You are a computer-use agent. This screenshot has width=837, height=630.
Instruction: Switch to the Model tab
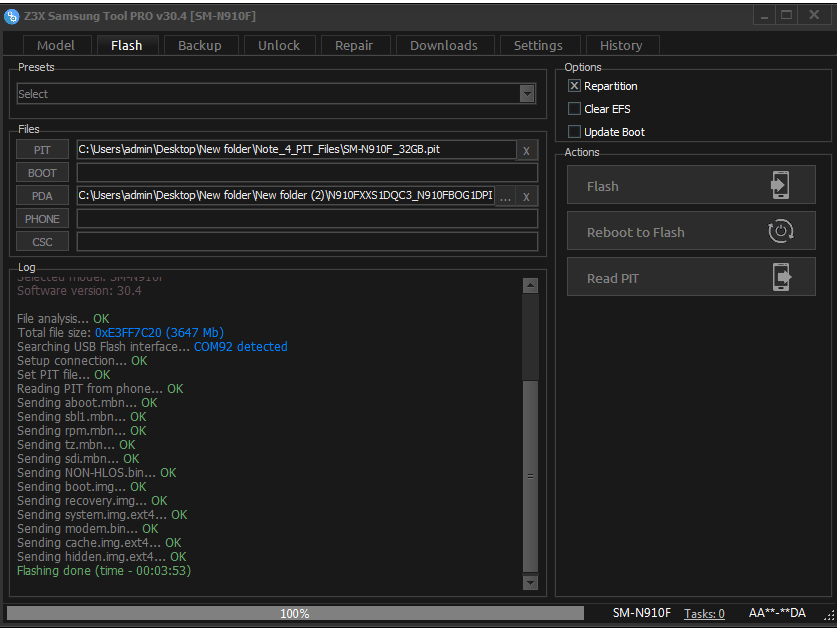[x=56, y=45]
